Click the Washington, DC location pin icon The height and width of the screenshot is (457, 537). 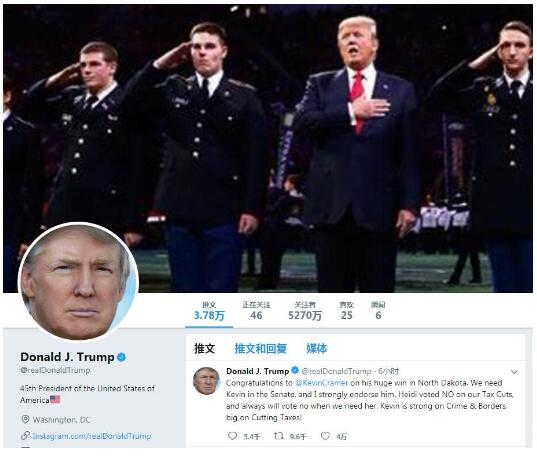pyautogui.click(x=25, y=419)
